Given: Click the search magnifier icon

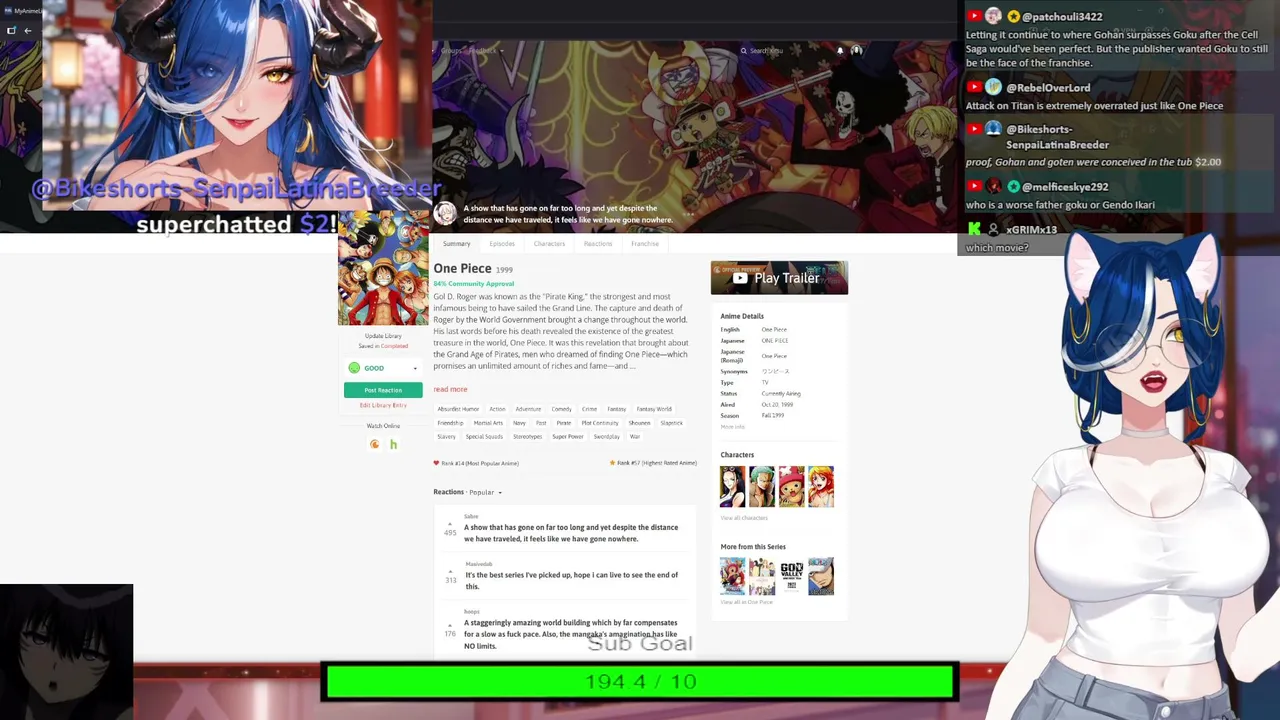Looking at the screenshot, I should [743, 51].
